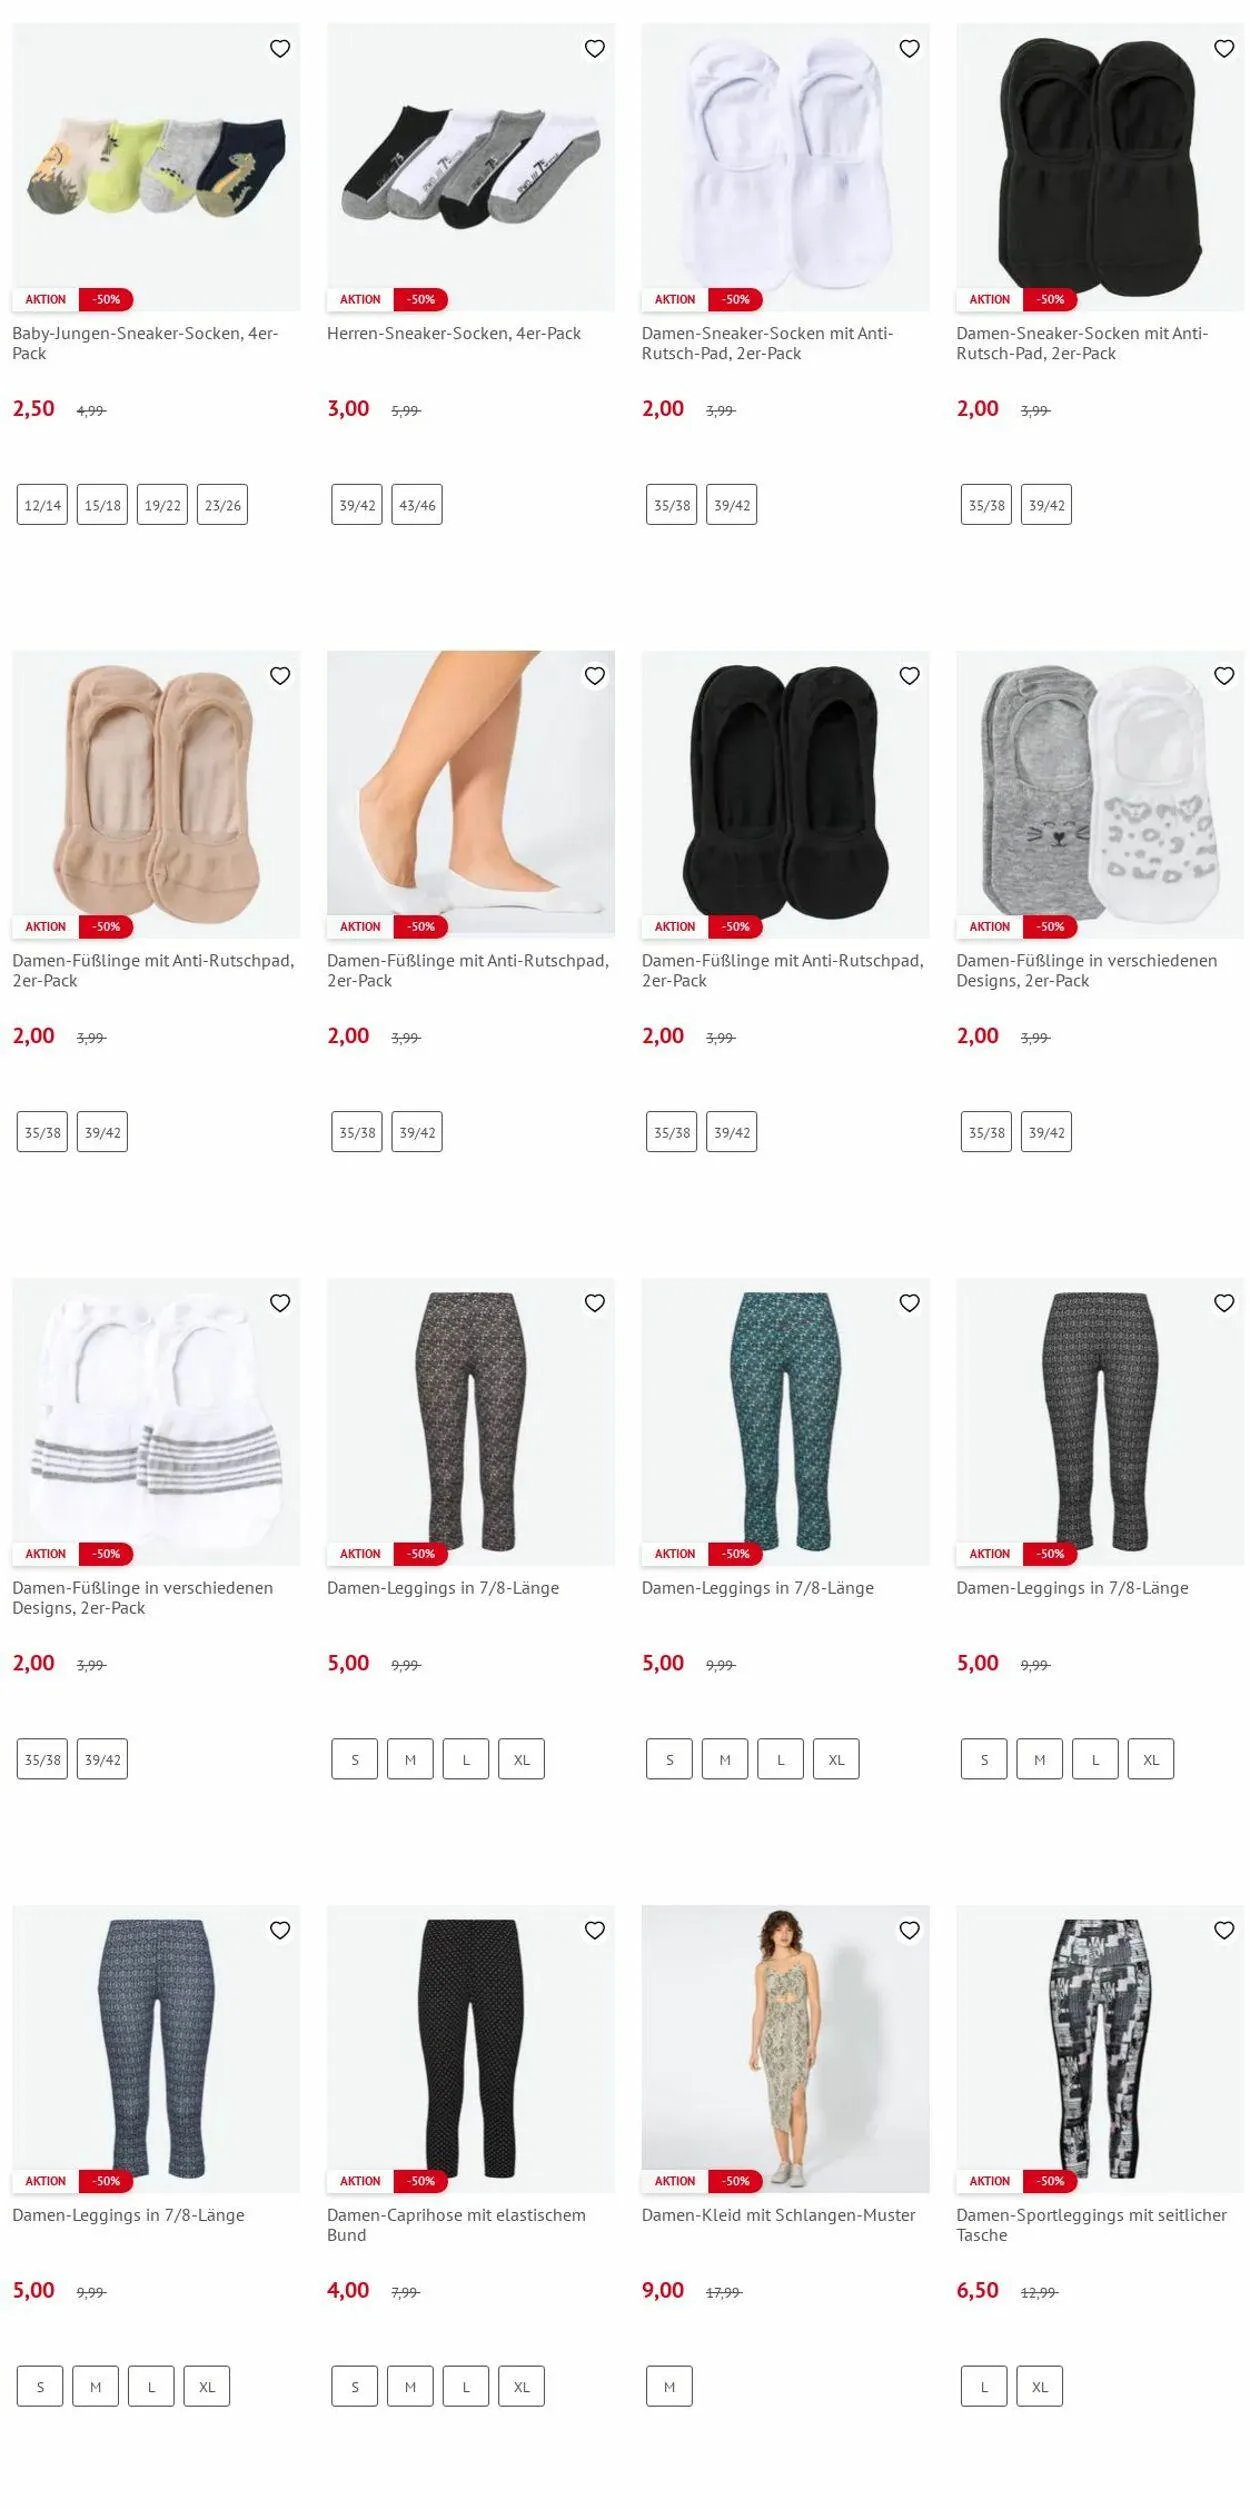The height and width of the screenshot is (2509, 1250).
Task: Open Damen-Caprihose mit elastischem Bund product link
Action: (x=456, y=2225)
